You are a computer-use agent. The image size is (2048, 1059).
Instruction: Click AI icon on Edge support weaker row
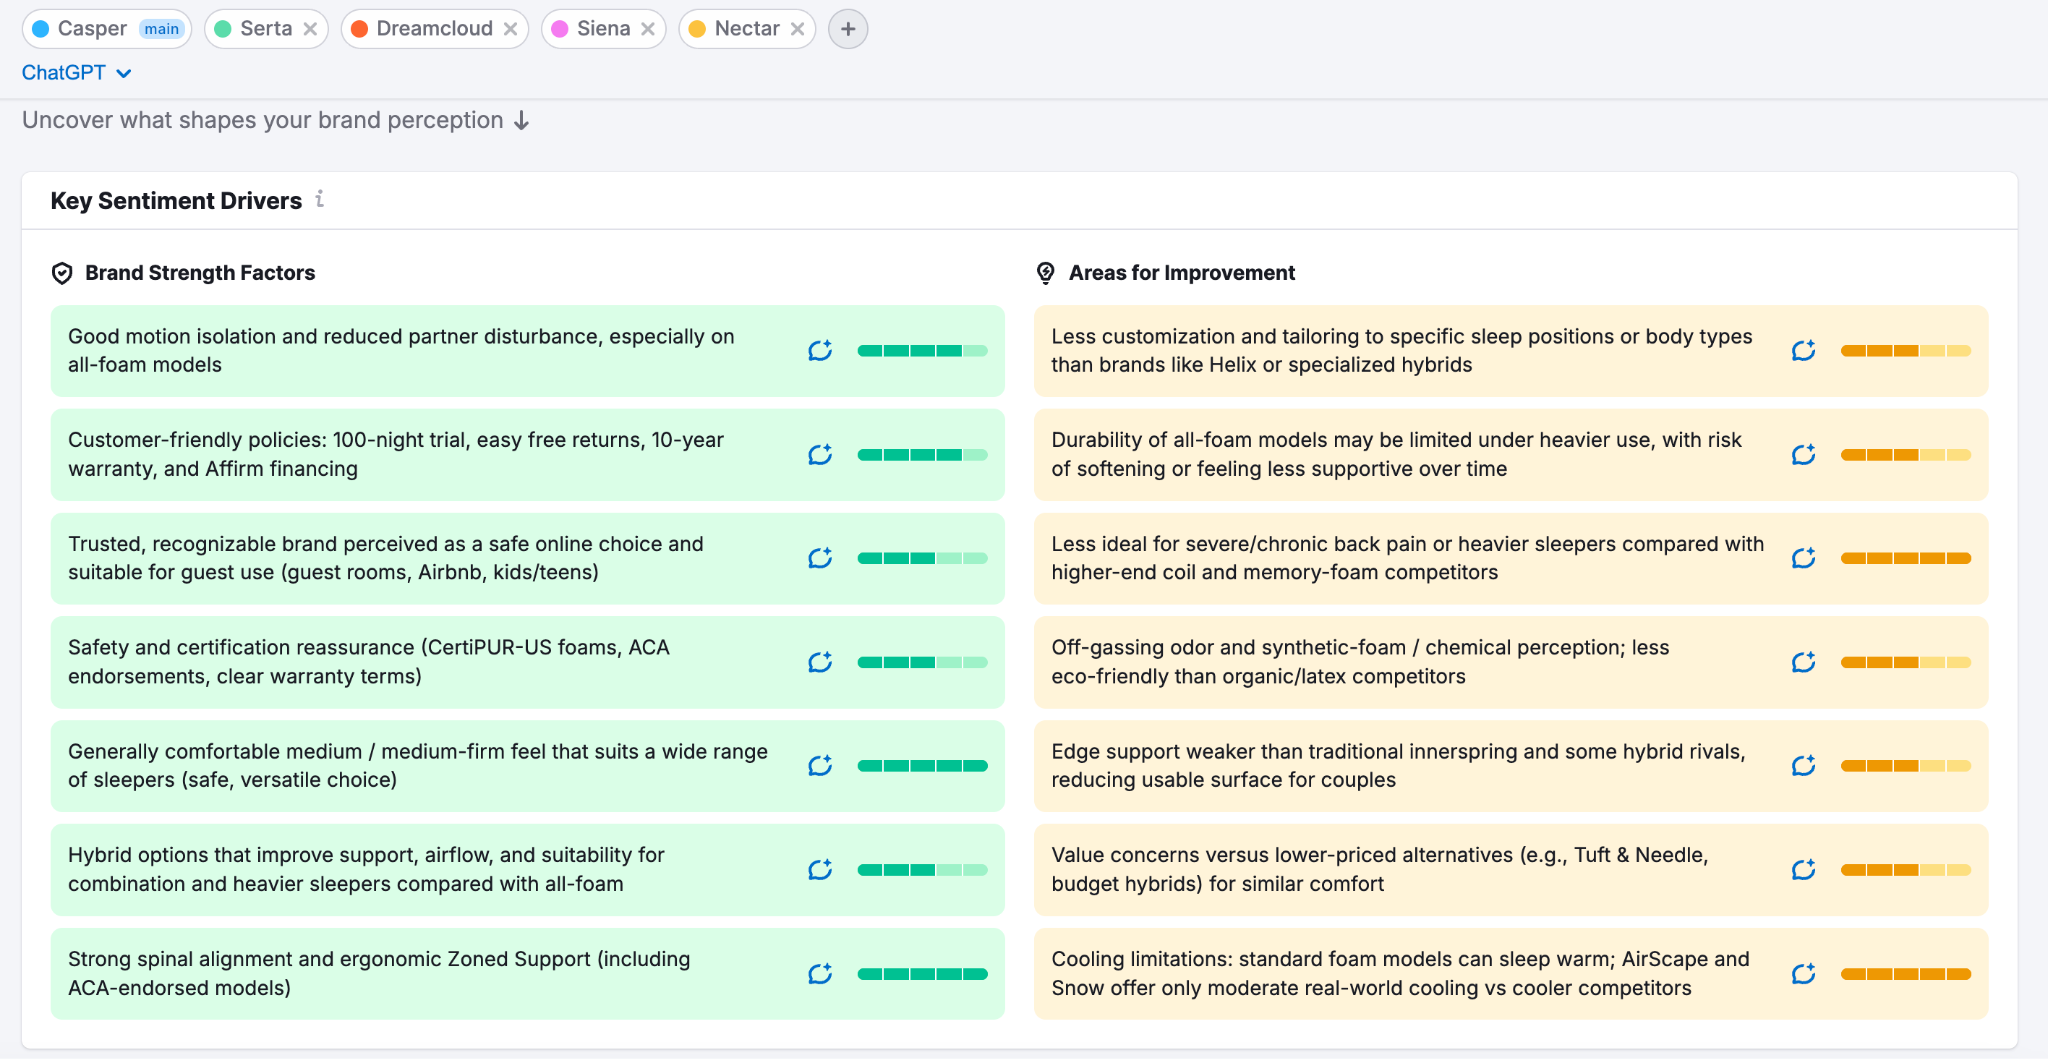tap(1804, 766)
